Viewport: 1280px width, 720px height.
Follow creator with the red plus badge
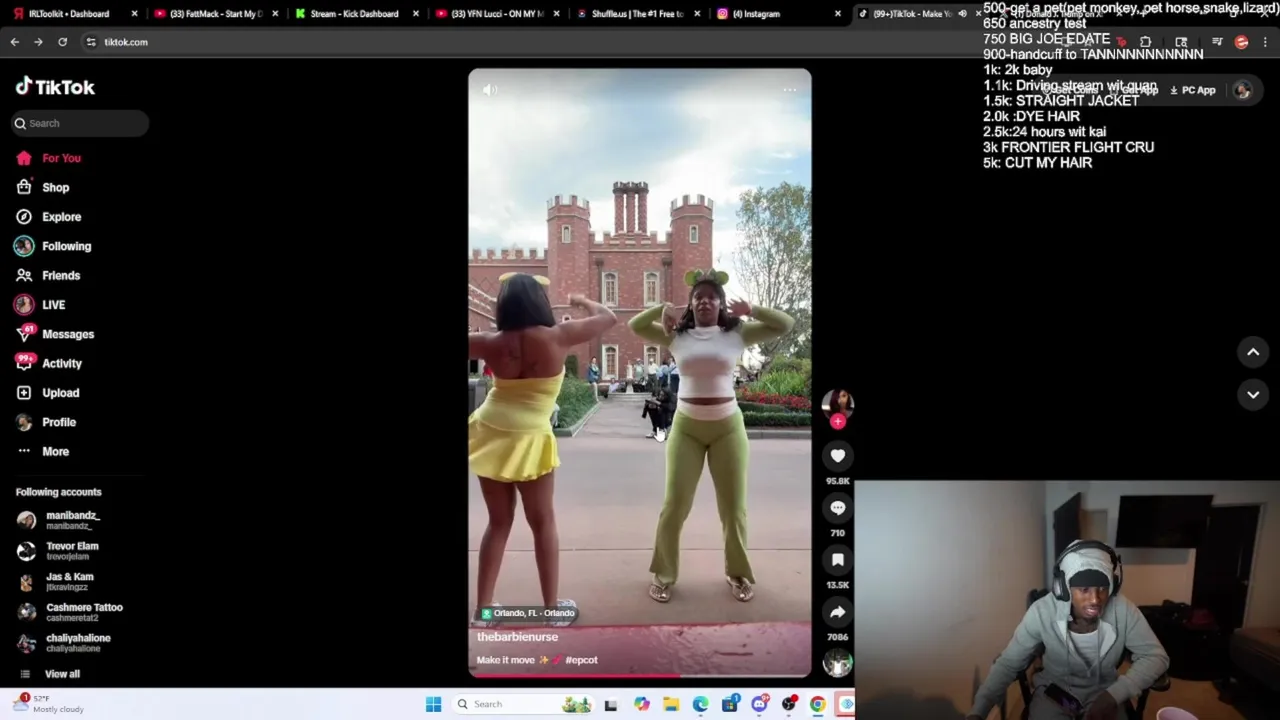click(838, 422)
